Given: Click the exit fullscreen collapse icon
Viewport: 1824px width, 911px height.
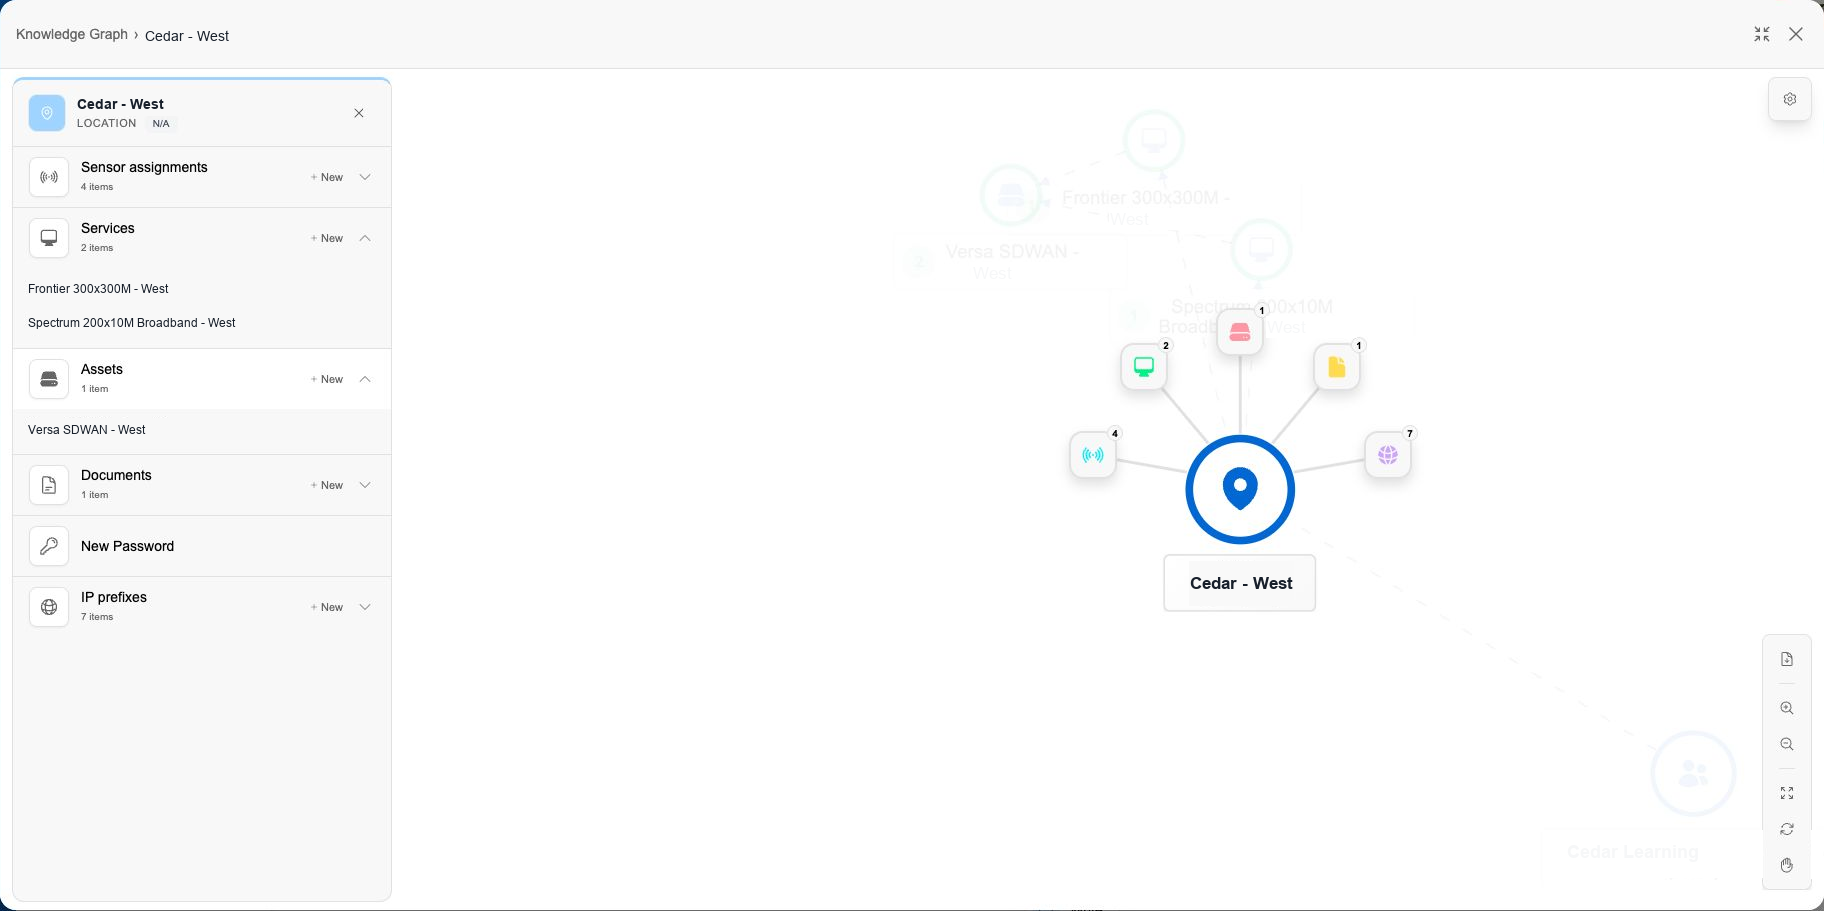Looking at the screenshot, I should coord(1762,34).
